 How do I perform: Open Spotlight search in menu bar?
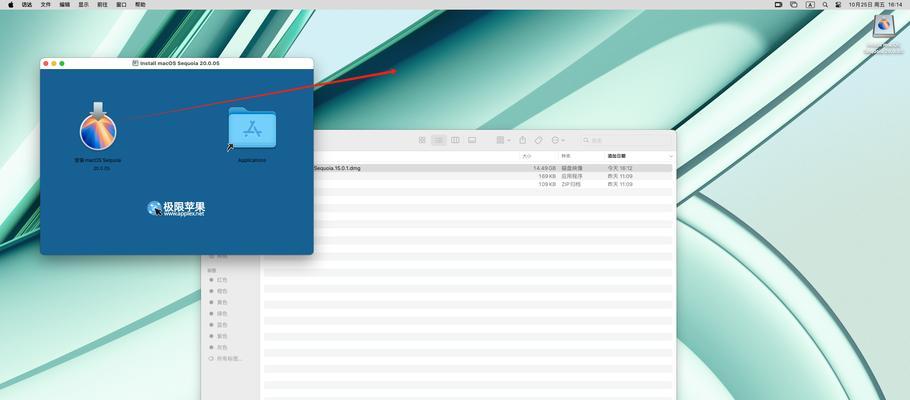[x=825, y=4]
